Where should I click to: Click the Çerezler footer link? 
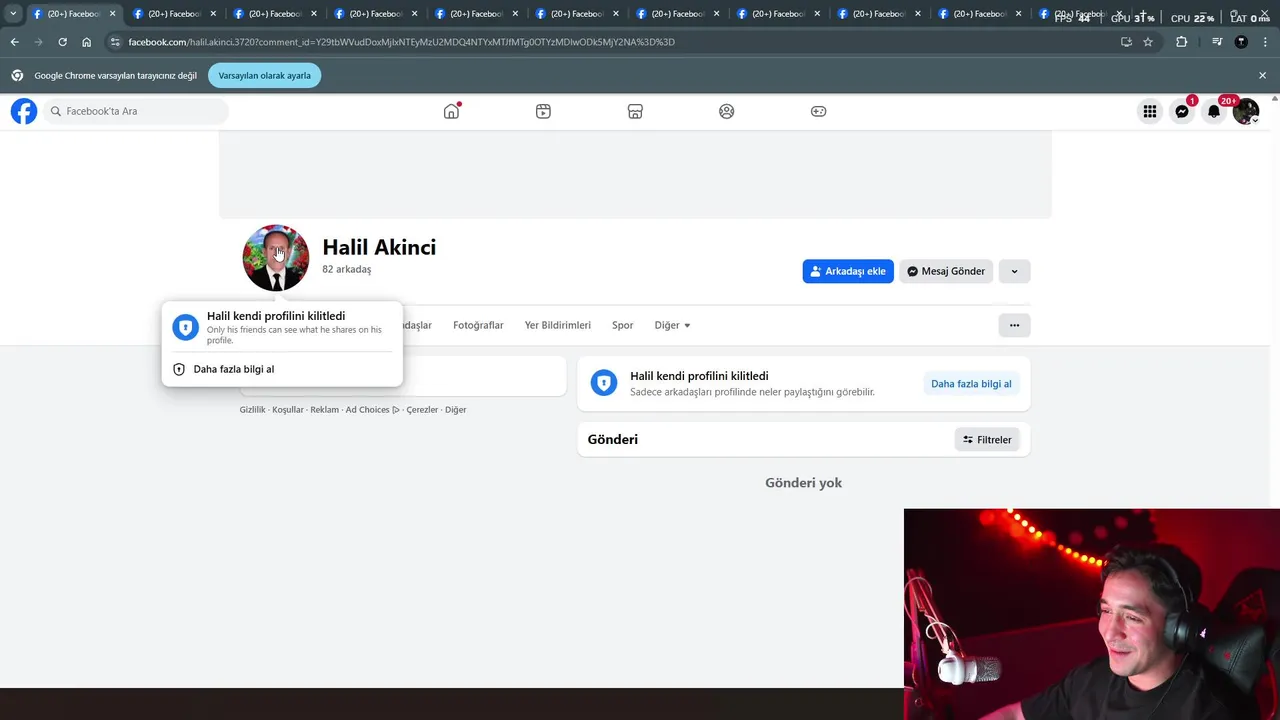click(422, 410)
